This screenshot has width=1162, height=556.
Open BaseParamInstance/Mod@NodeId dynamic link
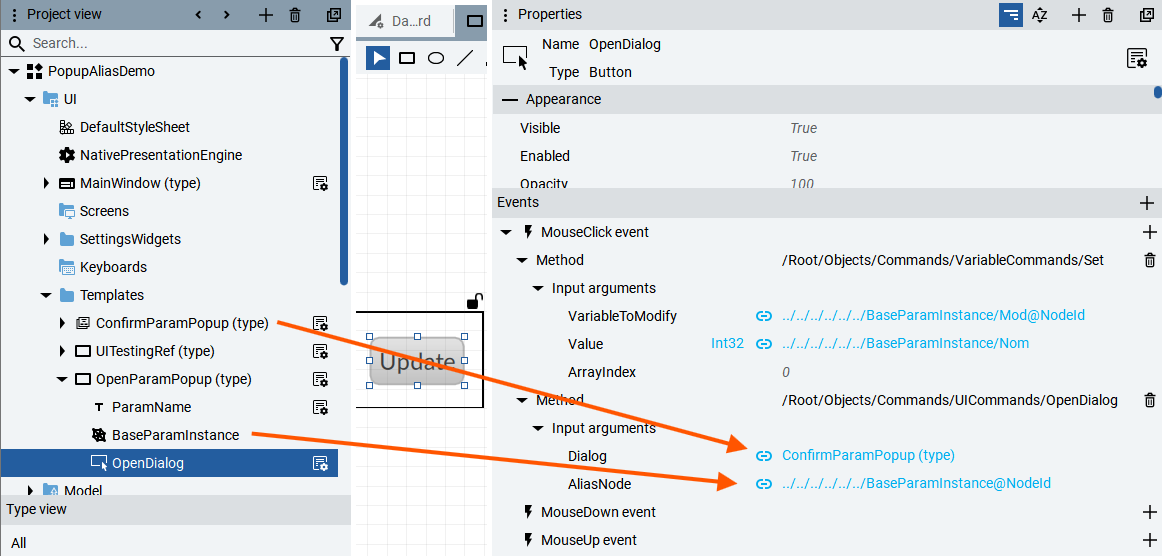[x=934, y=317]
